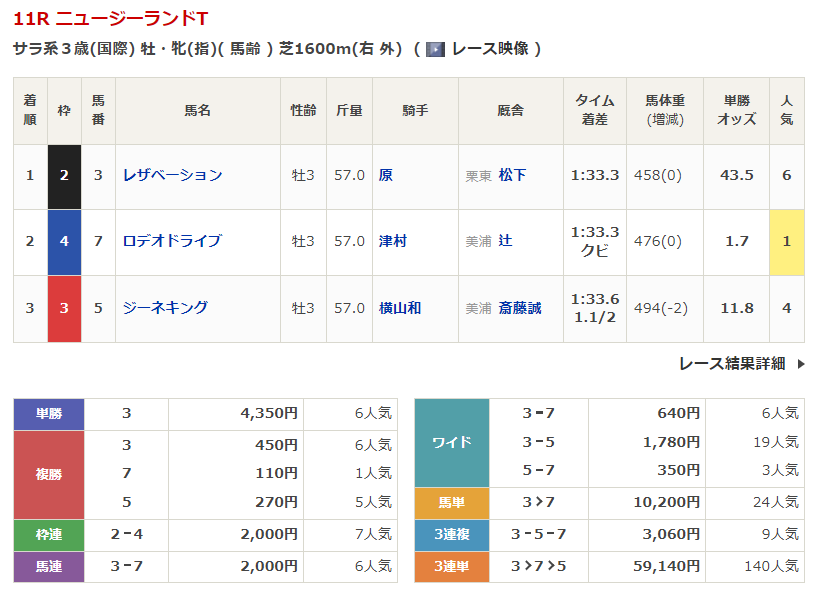Open trainer 辻 profile
This screenshot has width=822, height=593.
coord(505,241)
